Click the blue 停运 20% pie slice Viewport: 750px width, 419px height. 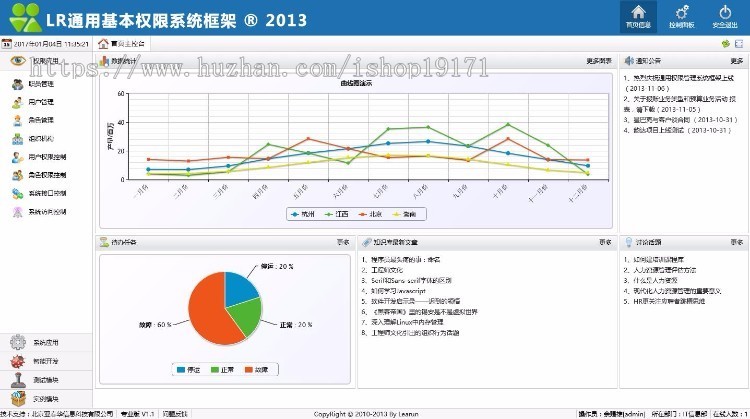[x=239, y=288]
